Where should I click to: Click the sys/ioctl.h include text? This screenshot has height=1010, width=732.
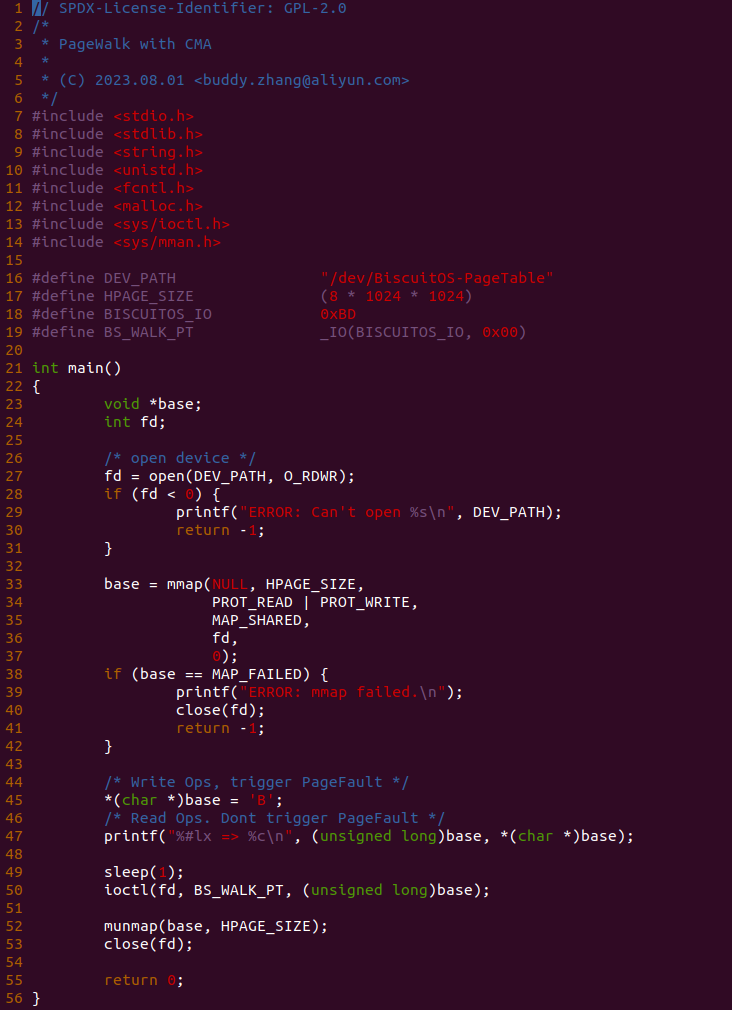[x=171, y=224]
